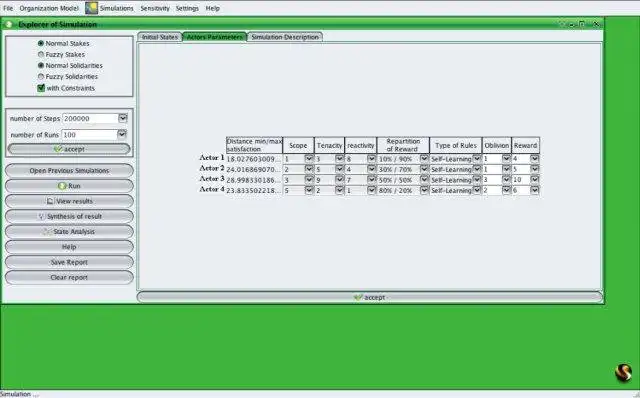Select Fuzzy Stakes radio button
The image size is (640, 398).
coord(41,54)
